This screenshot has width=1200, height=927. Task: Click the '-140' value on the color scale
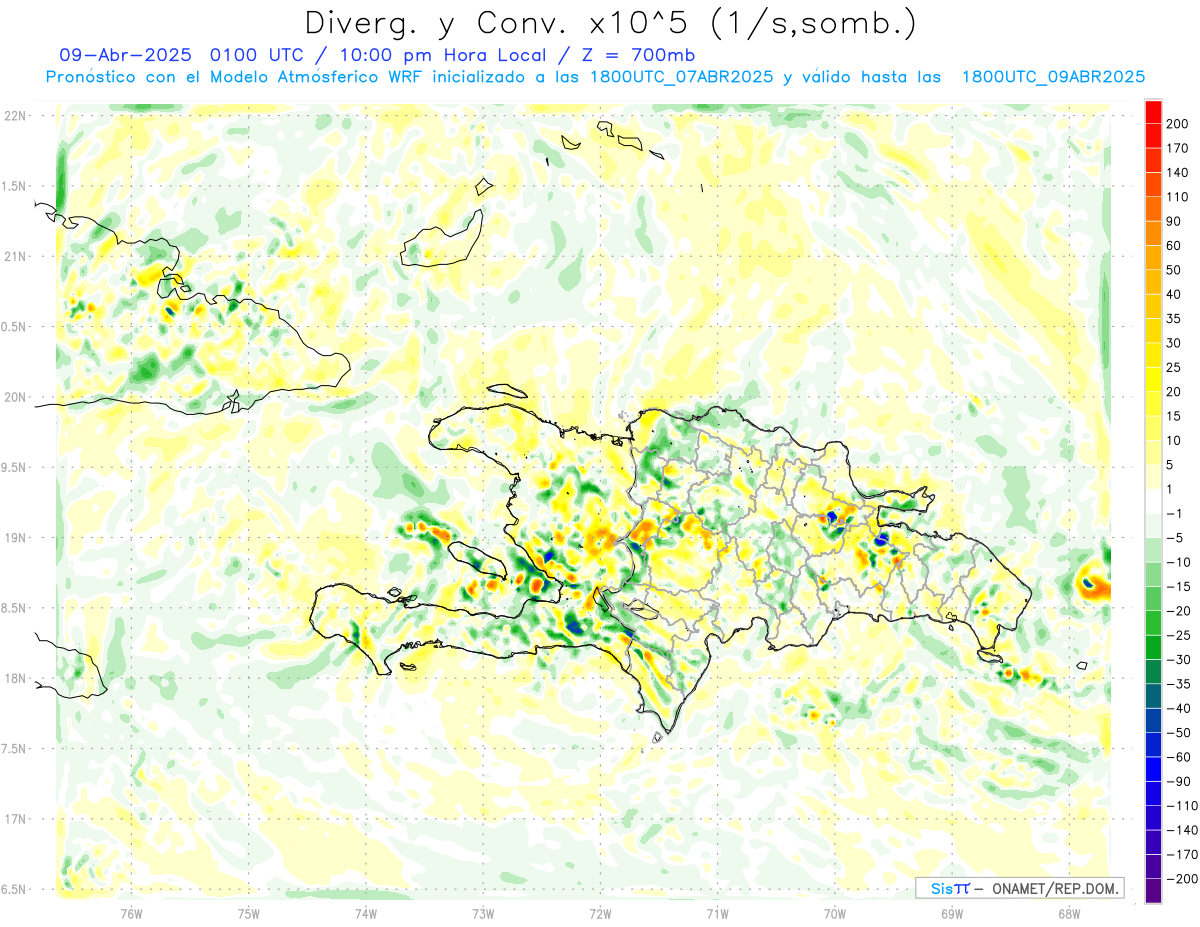click(x=1182, y=830)
